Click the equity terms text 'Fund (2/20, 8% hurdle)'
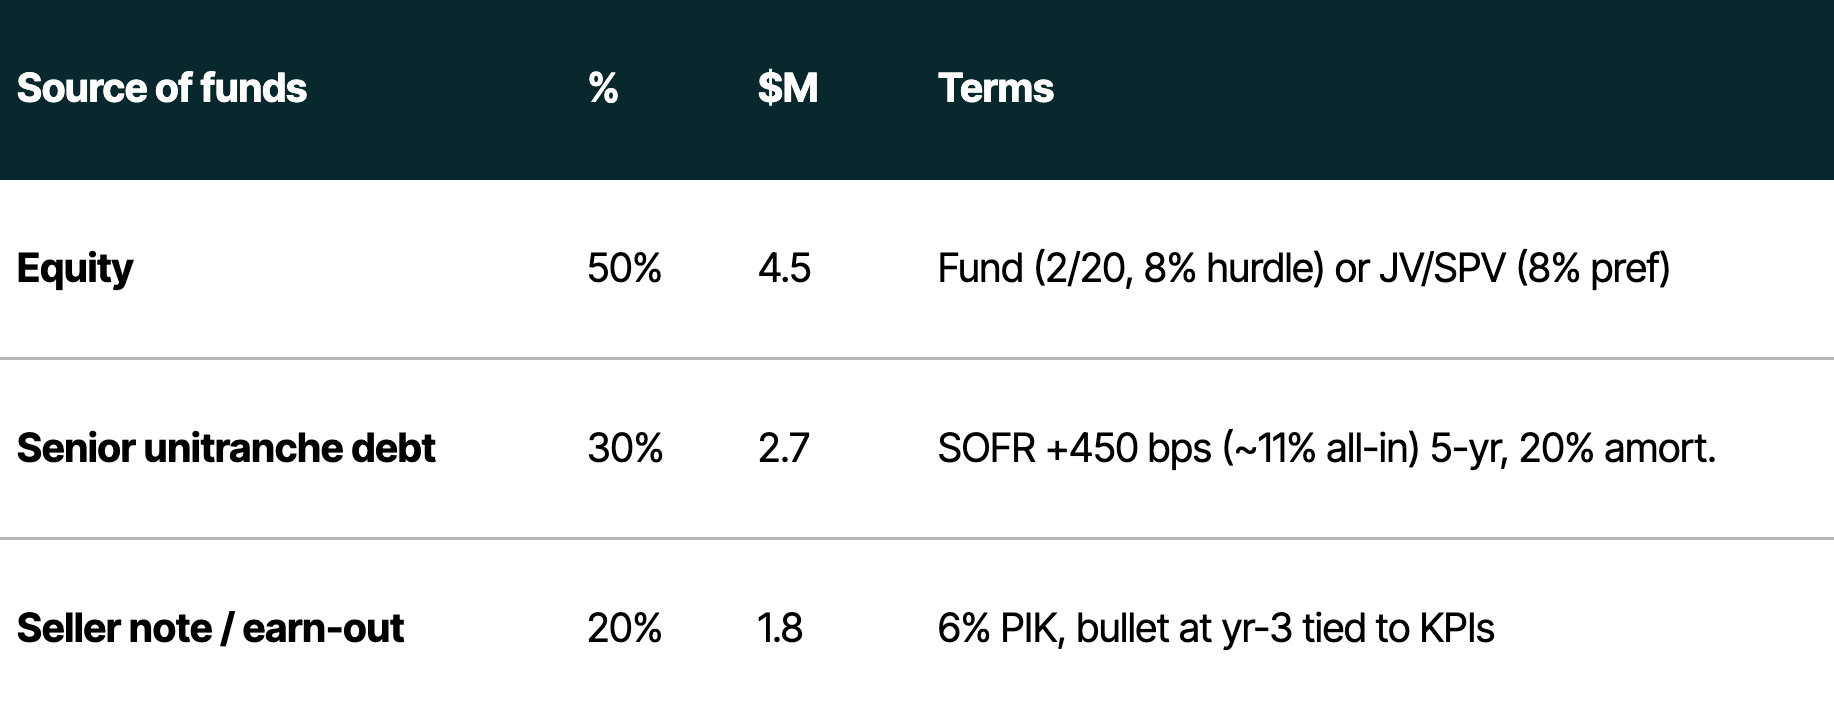 pyautogui.click(x=1130, y=268)
